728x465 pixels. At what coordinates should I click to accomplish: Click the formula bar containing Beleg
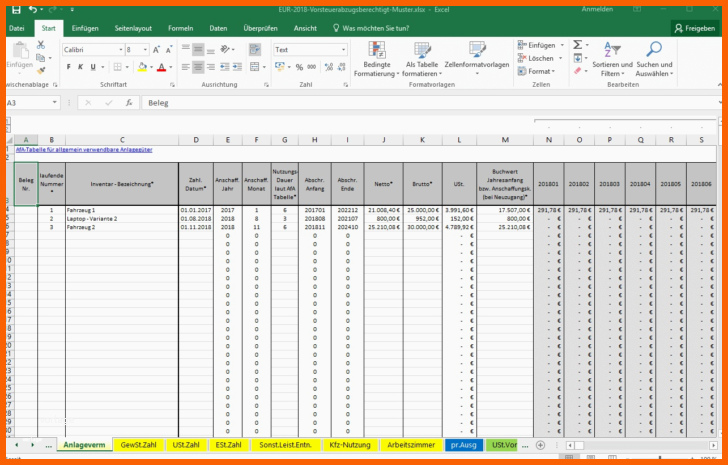[429, 103]
